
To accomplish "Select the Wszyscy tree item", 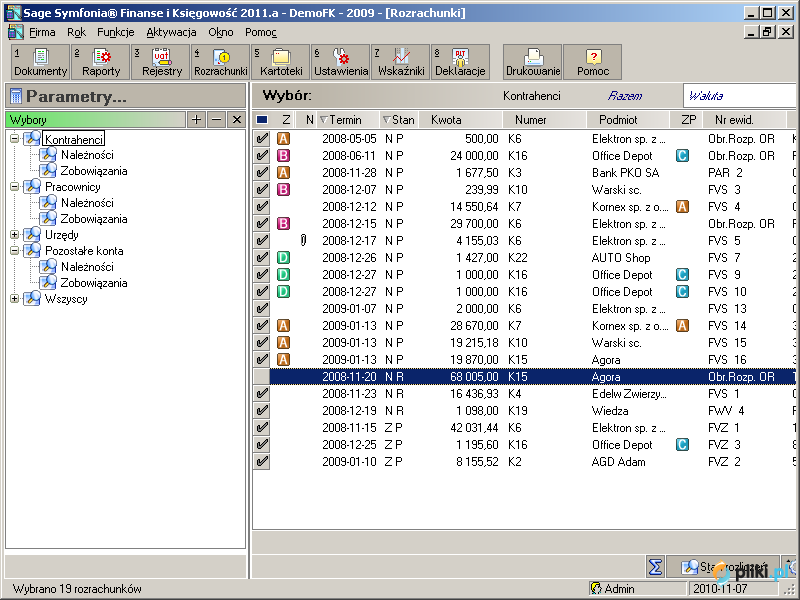I will coord(66,299).
